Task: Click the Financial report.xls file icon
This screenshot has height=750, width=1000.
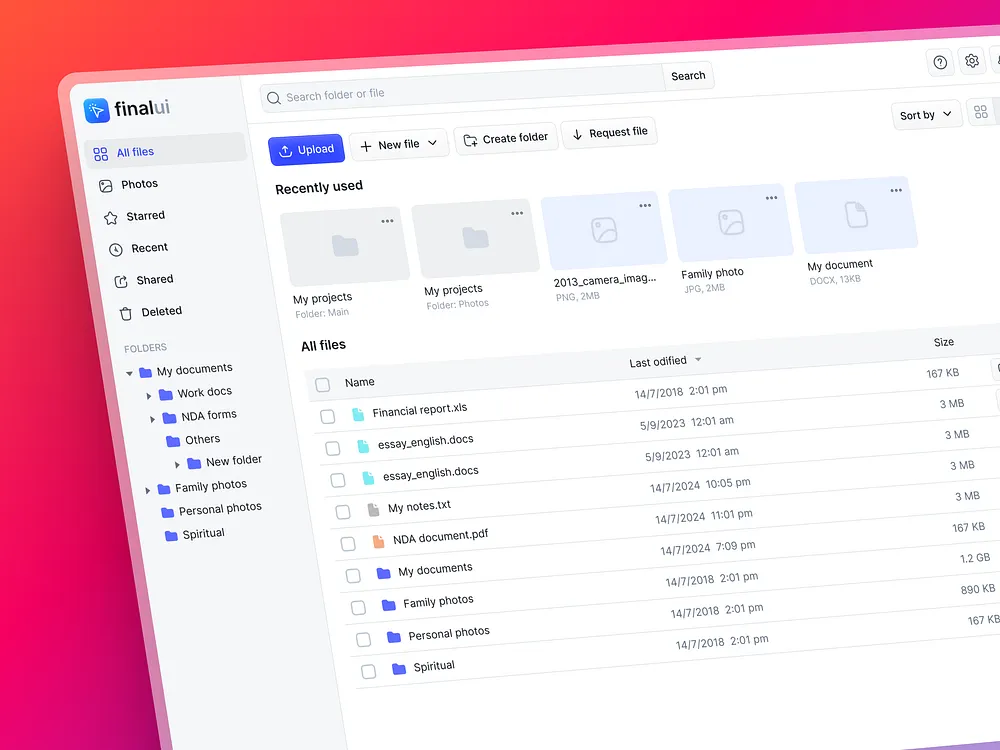Action: pyautogui.click(x=358, y=415)
